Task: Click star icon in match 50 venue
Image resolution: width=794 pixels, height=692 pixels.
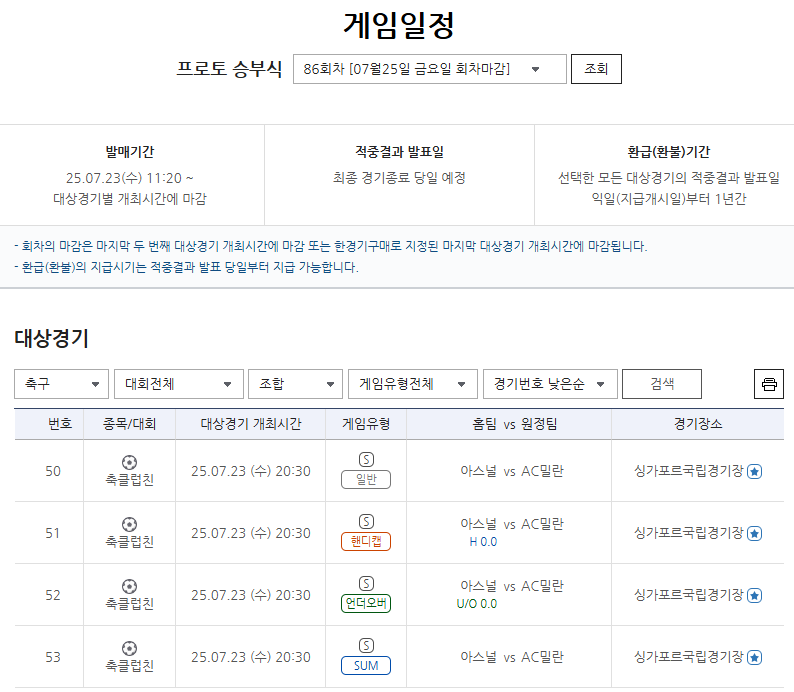Action: pos(755,471)
